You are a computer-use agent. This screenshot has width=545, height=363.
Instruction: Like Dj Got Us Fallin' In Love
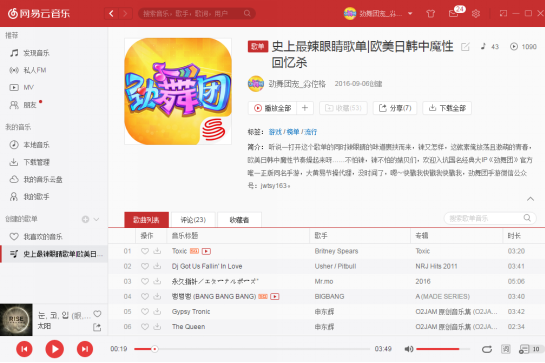click(x=145, y=266)
